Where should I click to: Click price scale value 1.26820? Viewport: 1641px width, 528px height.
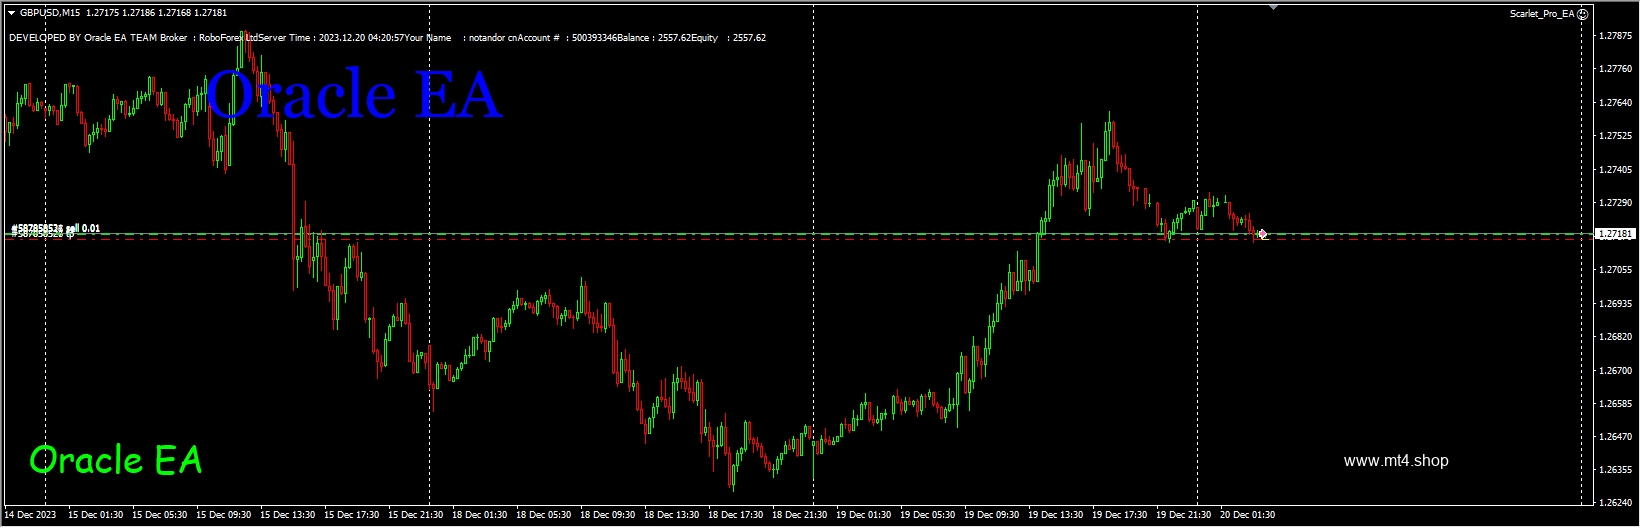click(1616, 337)
